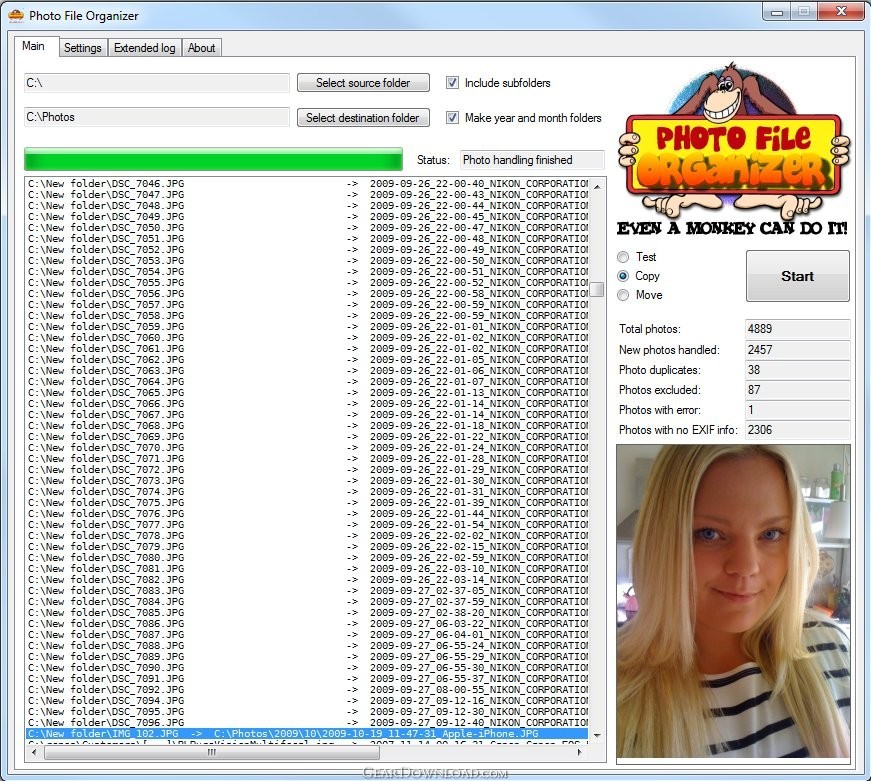Select the Test radio option

click(623, 257)
